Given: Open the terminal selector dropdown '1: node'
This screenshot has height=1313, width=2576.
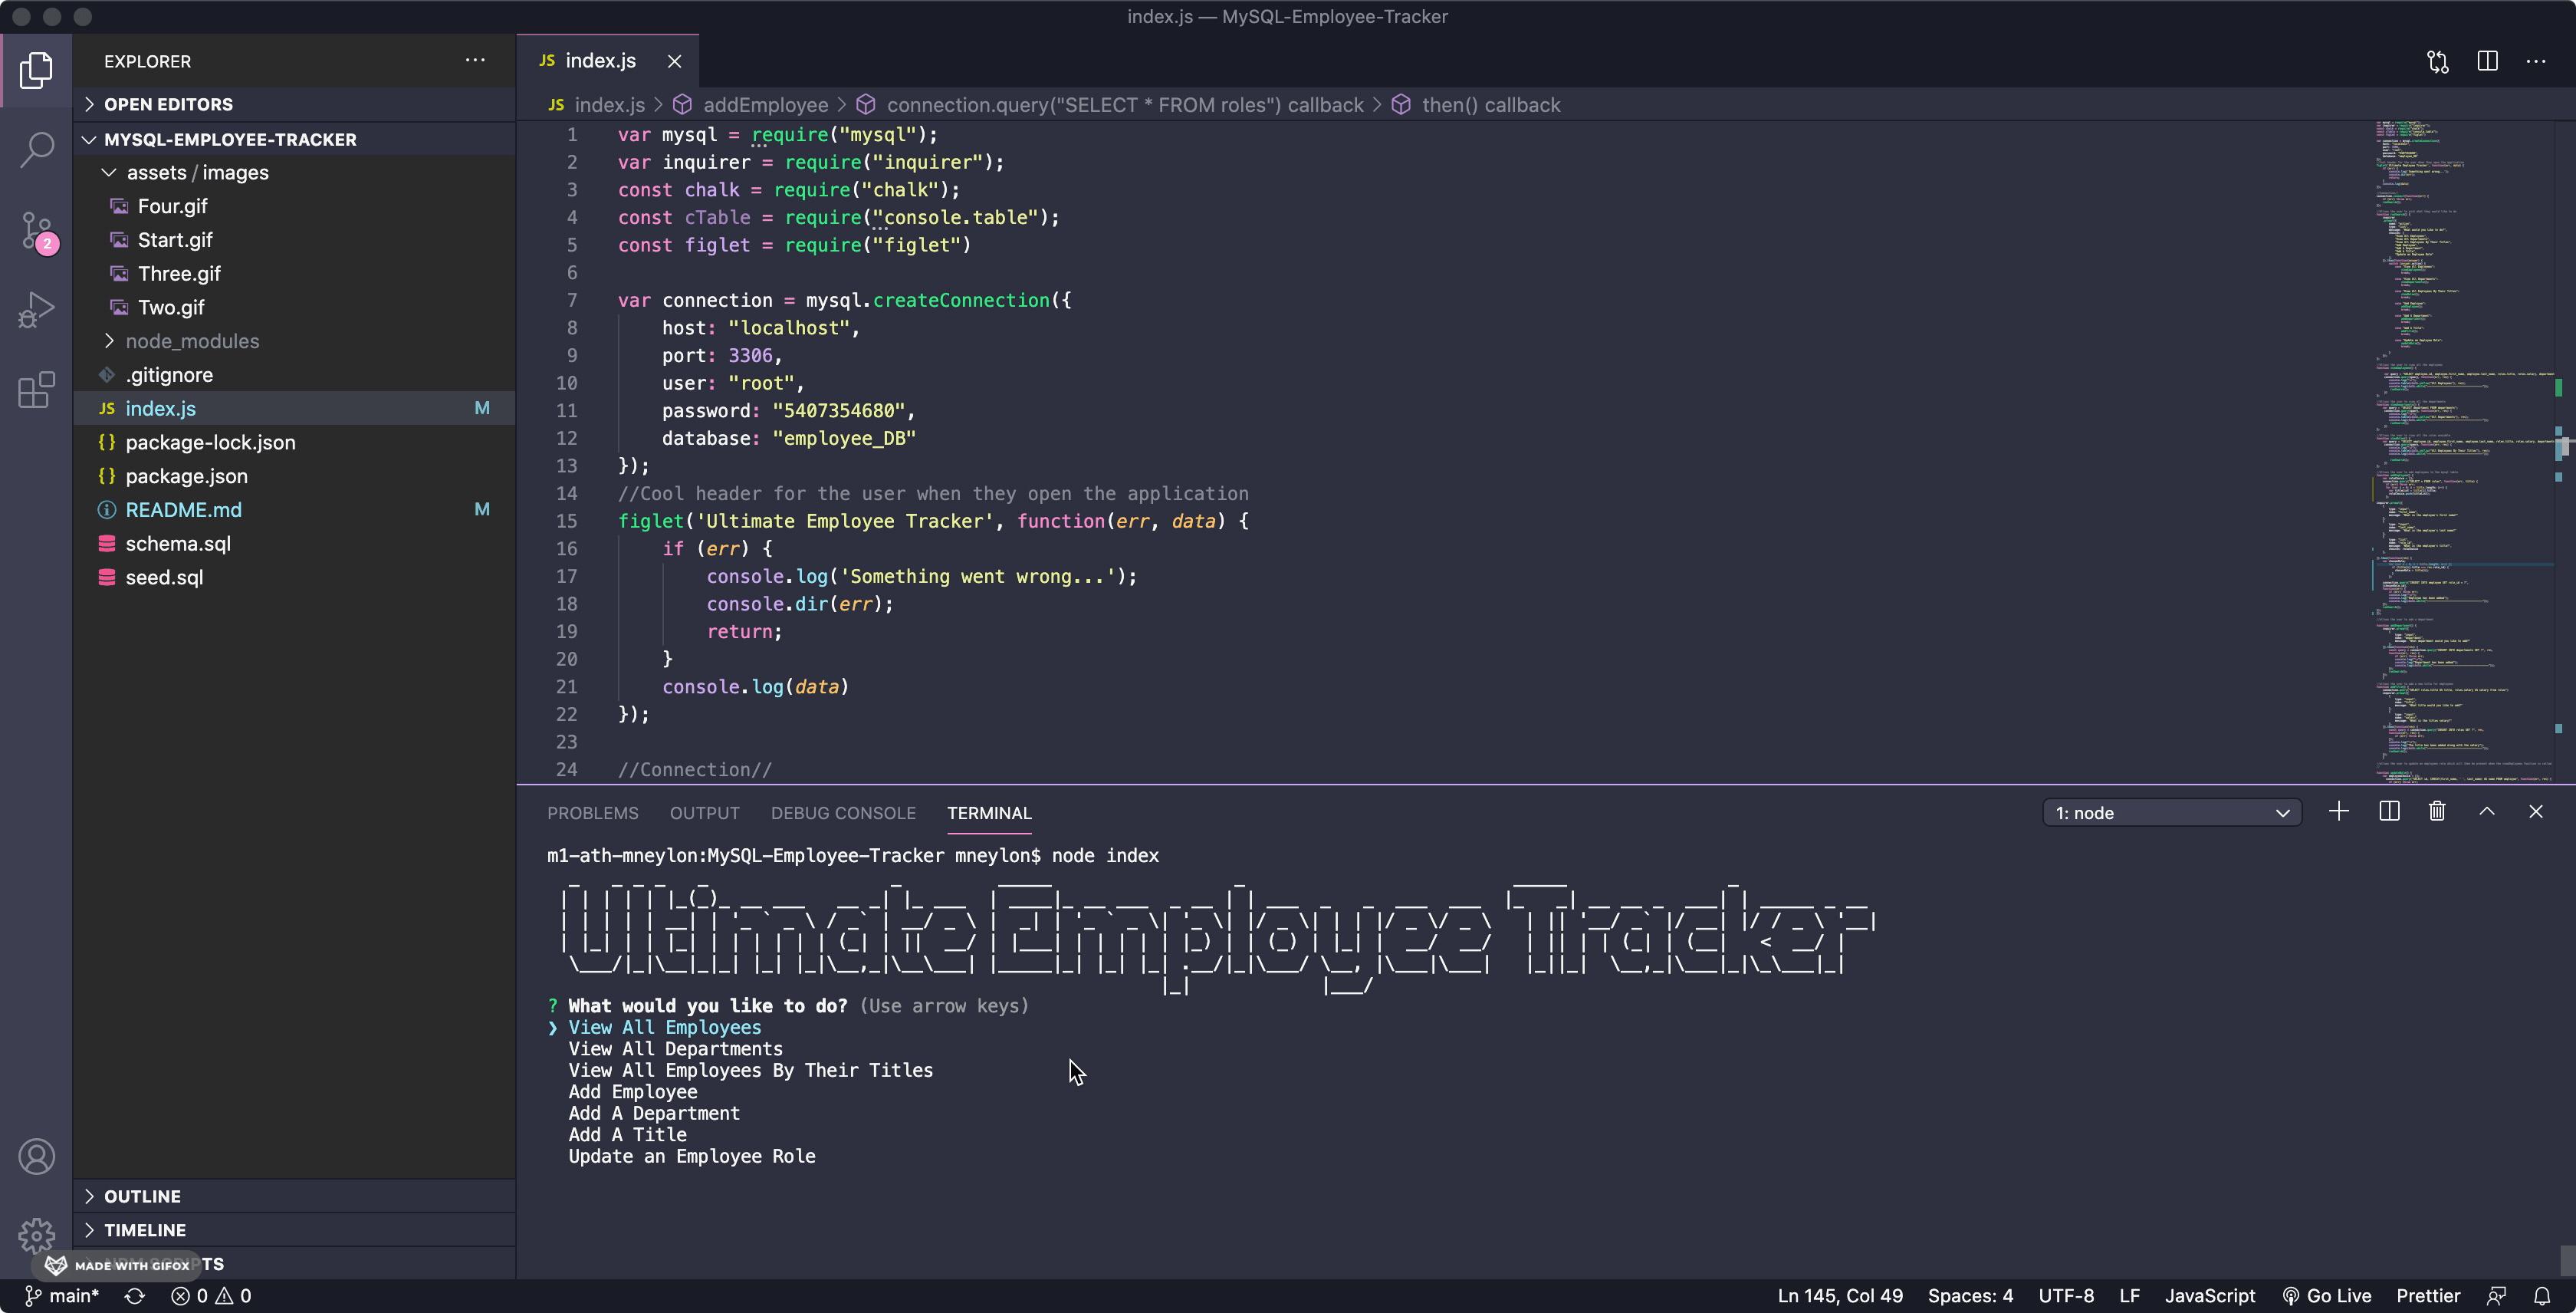Looking at the screenshot, I should pyautogui.click(x=2171, y=813).
